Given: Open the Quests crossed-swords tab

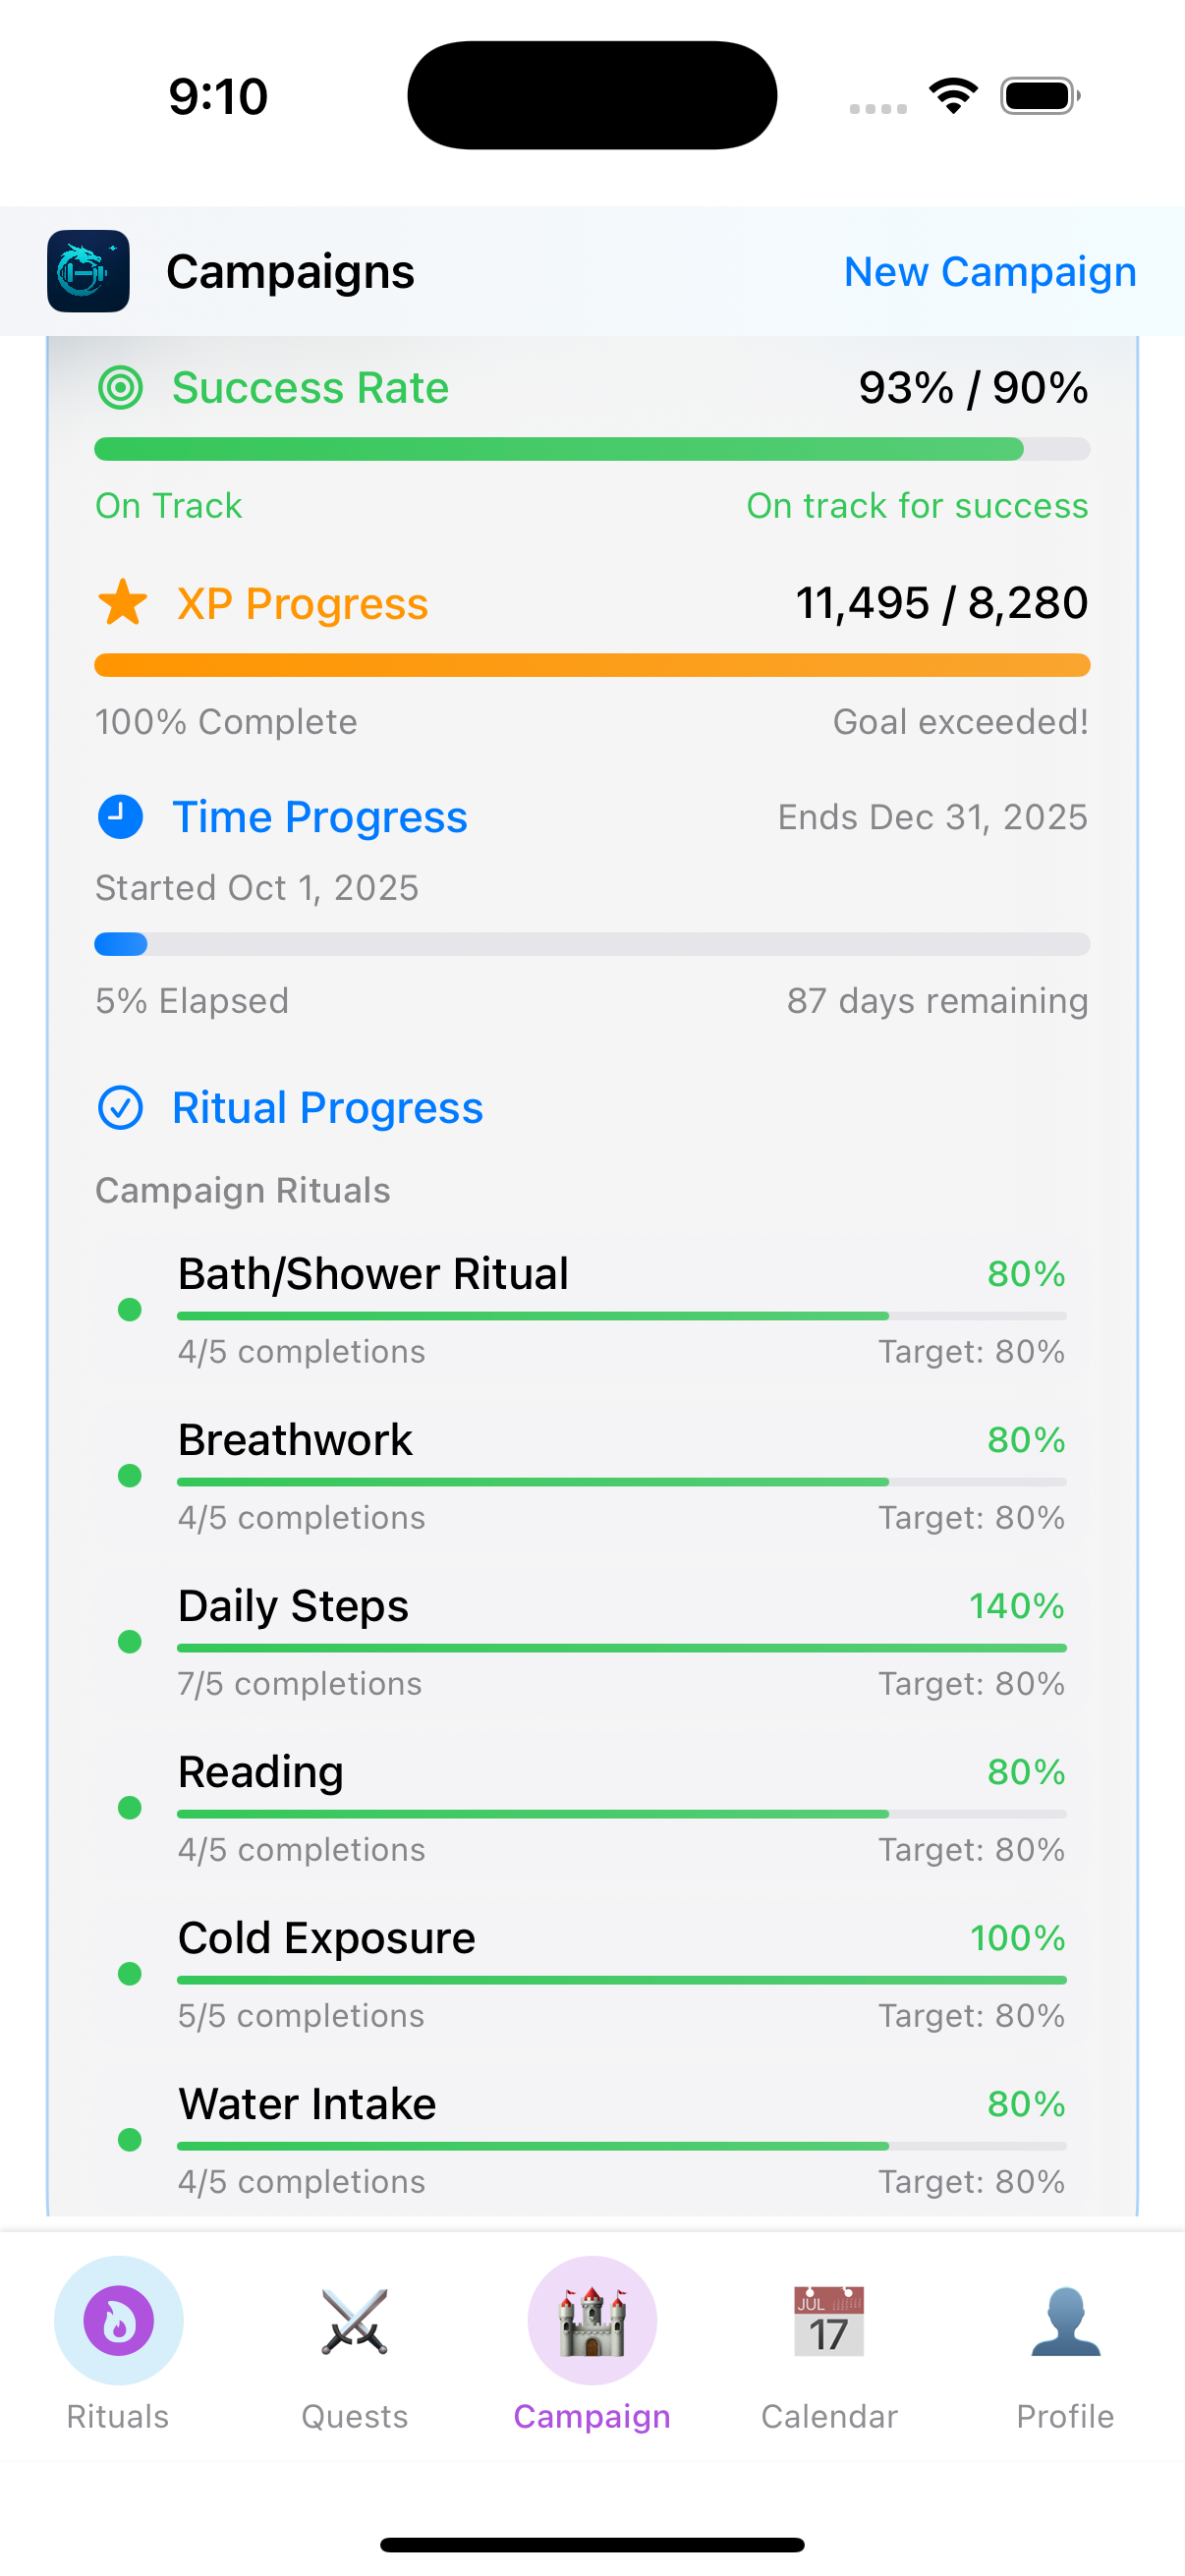Looking at the screenshot, I should [x=355, y=2321].
